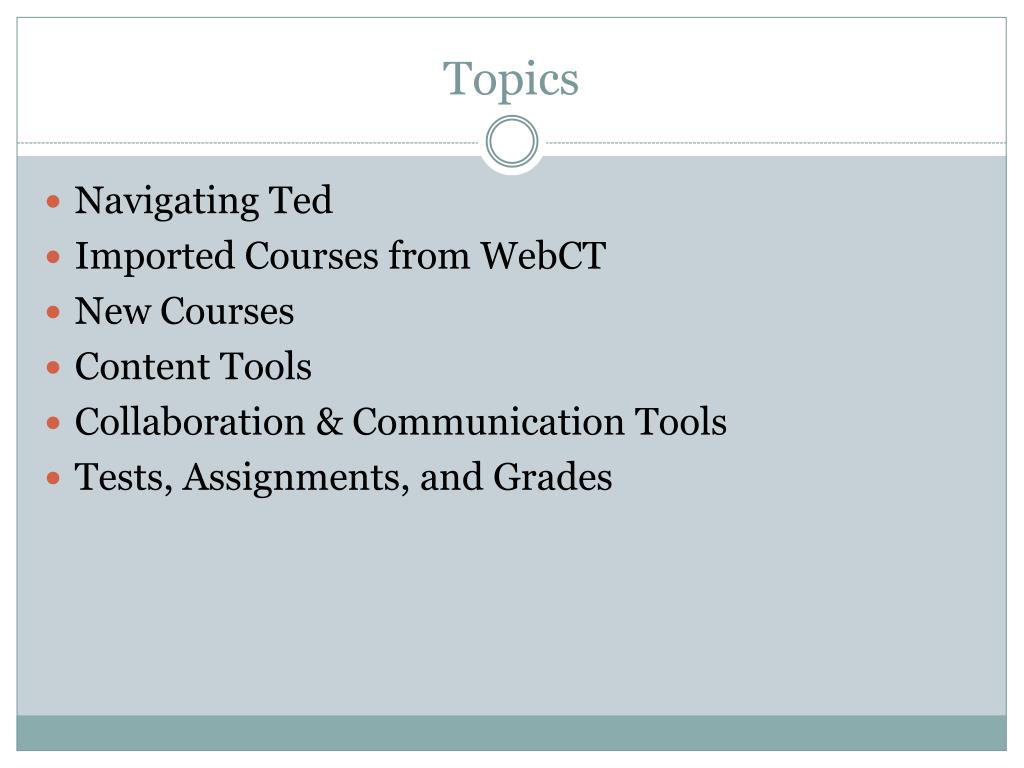Click the Imported Courses from WebCT line

pos(340,255)
